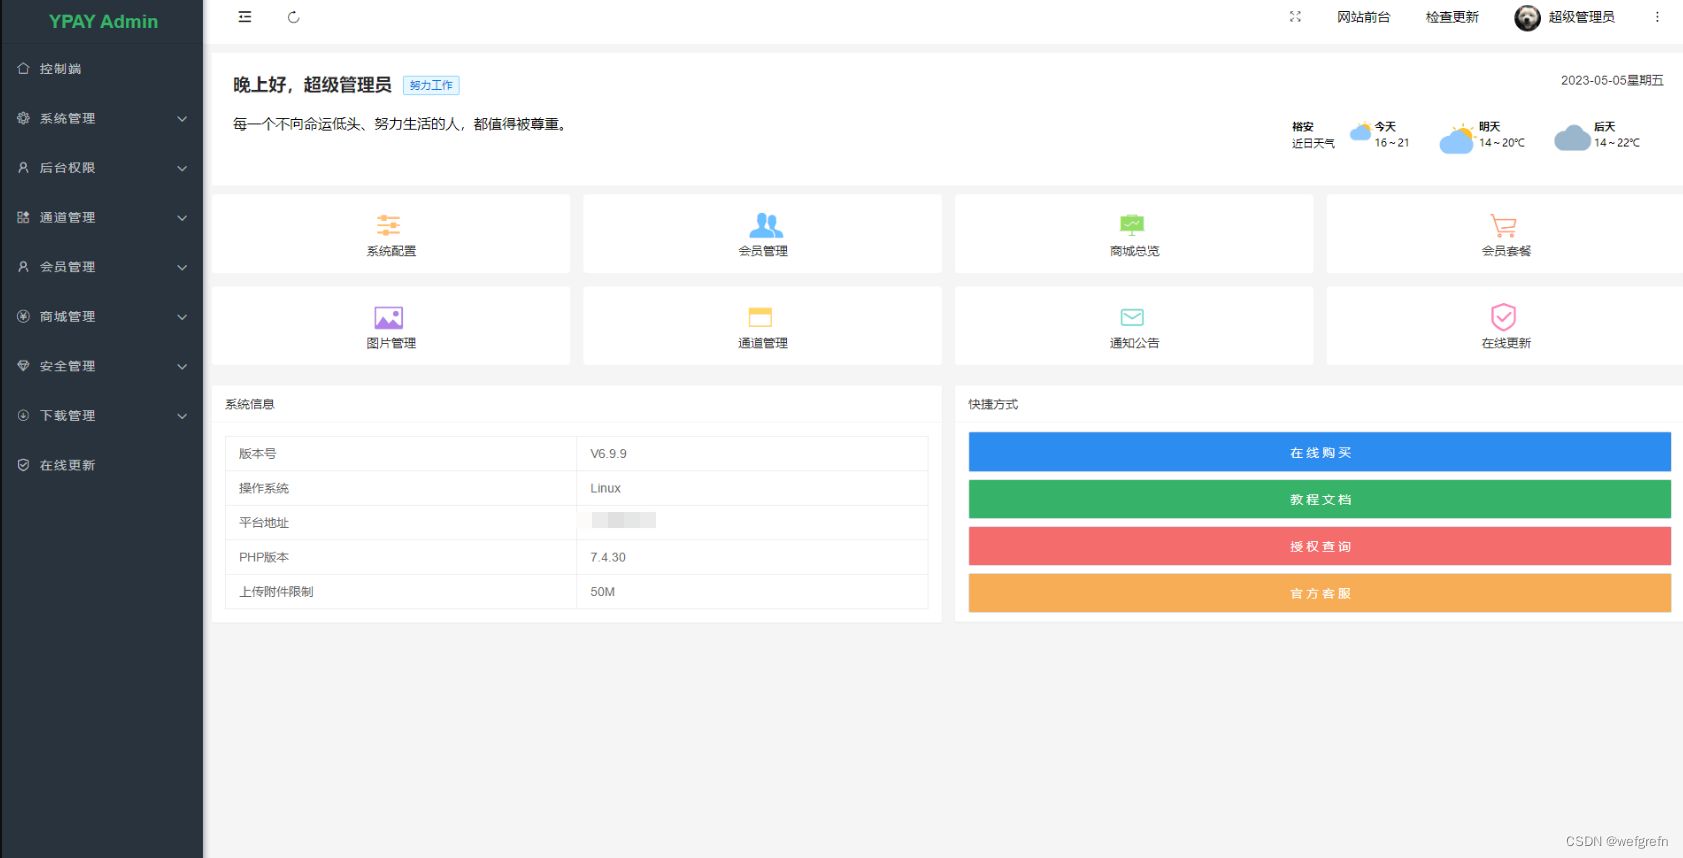This screenshot has height=858, width=1683.
Task: Open the 商城总览 shortcut icon
Action: [1132, 225]
